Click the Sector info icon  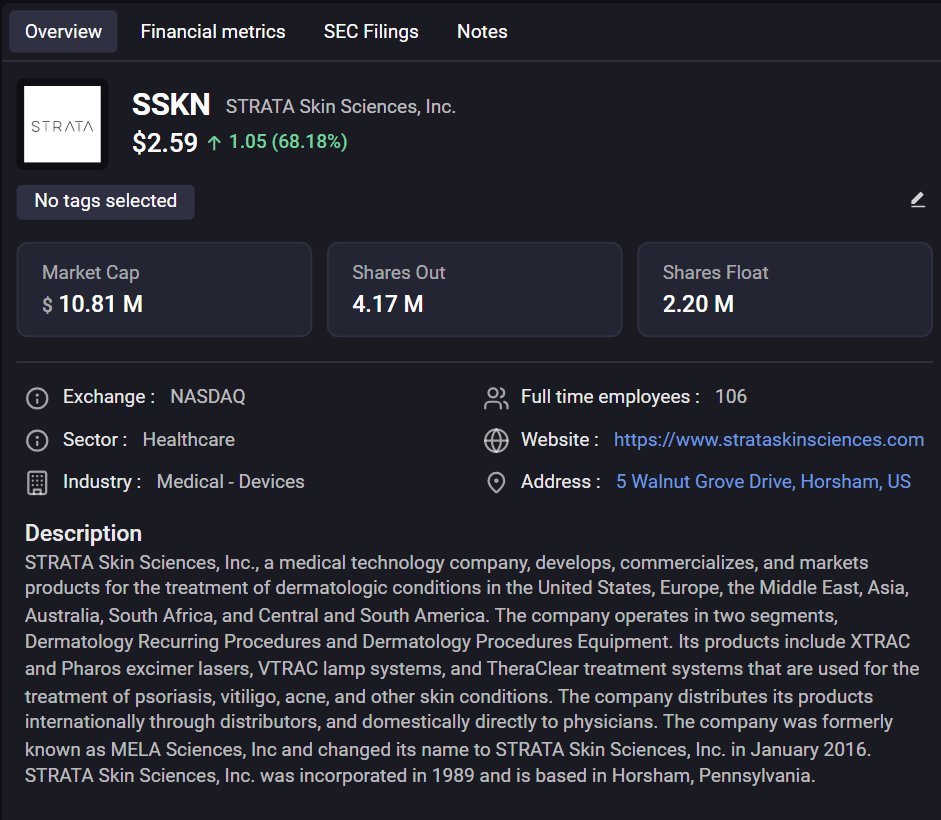(37, 441)
